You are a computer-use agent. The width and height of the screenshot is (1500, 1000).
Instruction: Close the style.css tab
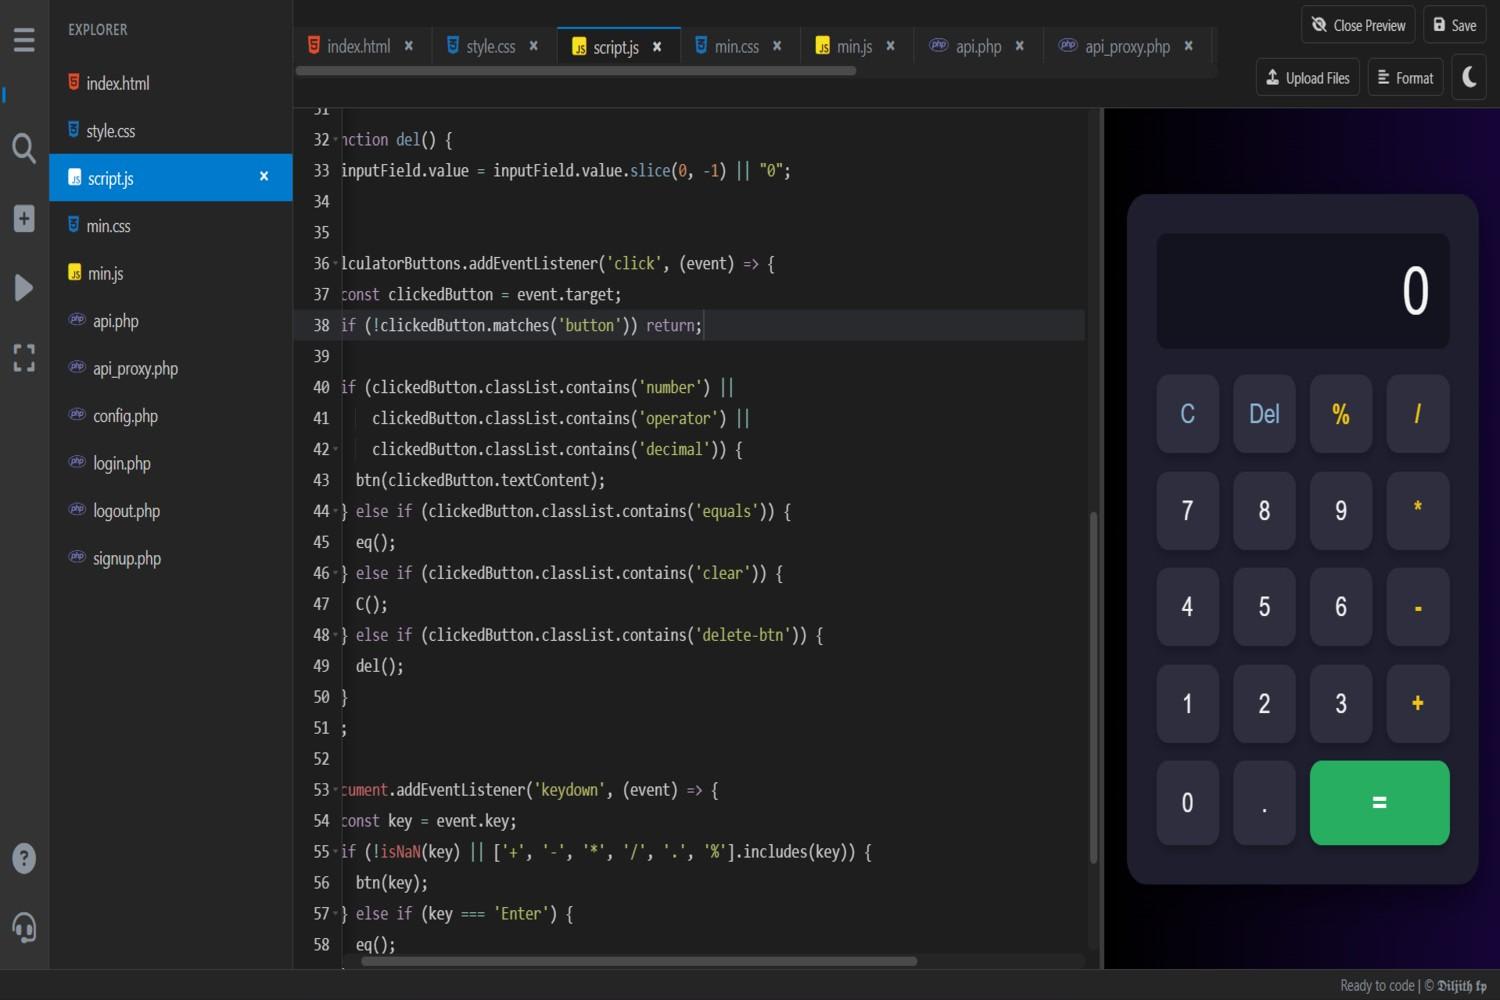pyautogui.click(x=534, y=46)
